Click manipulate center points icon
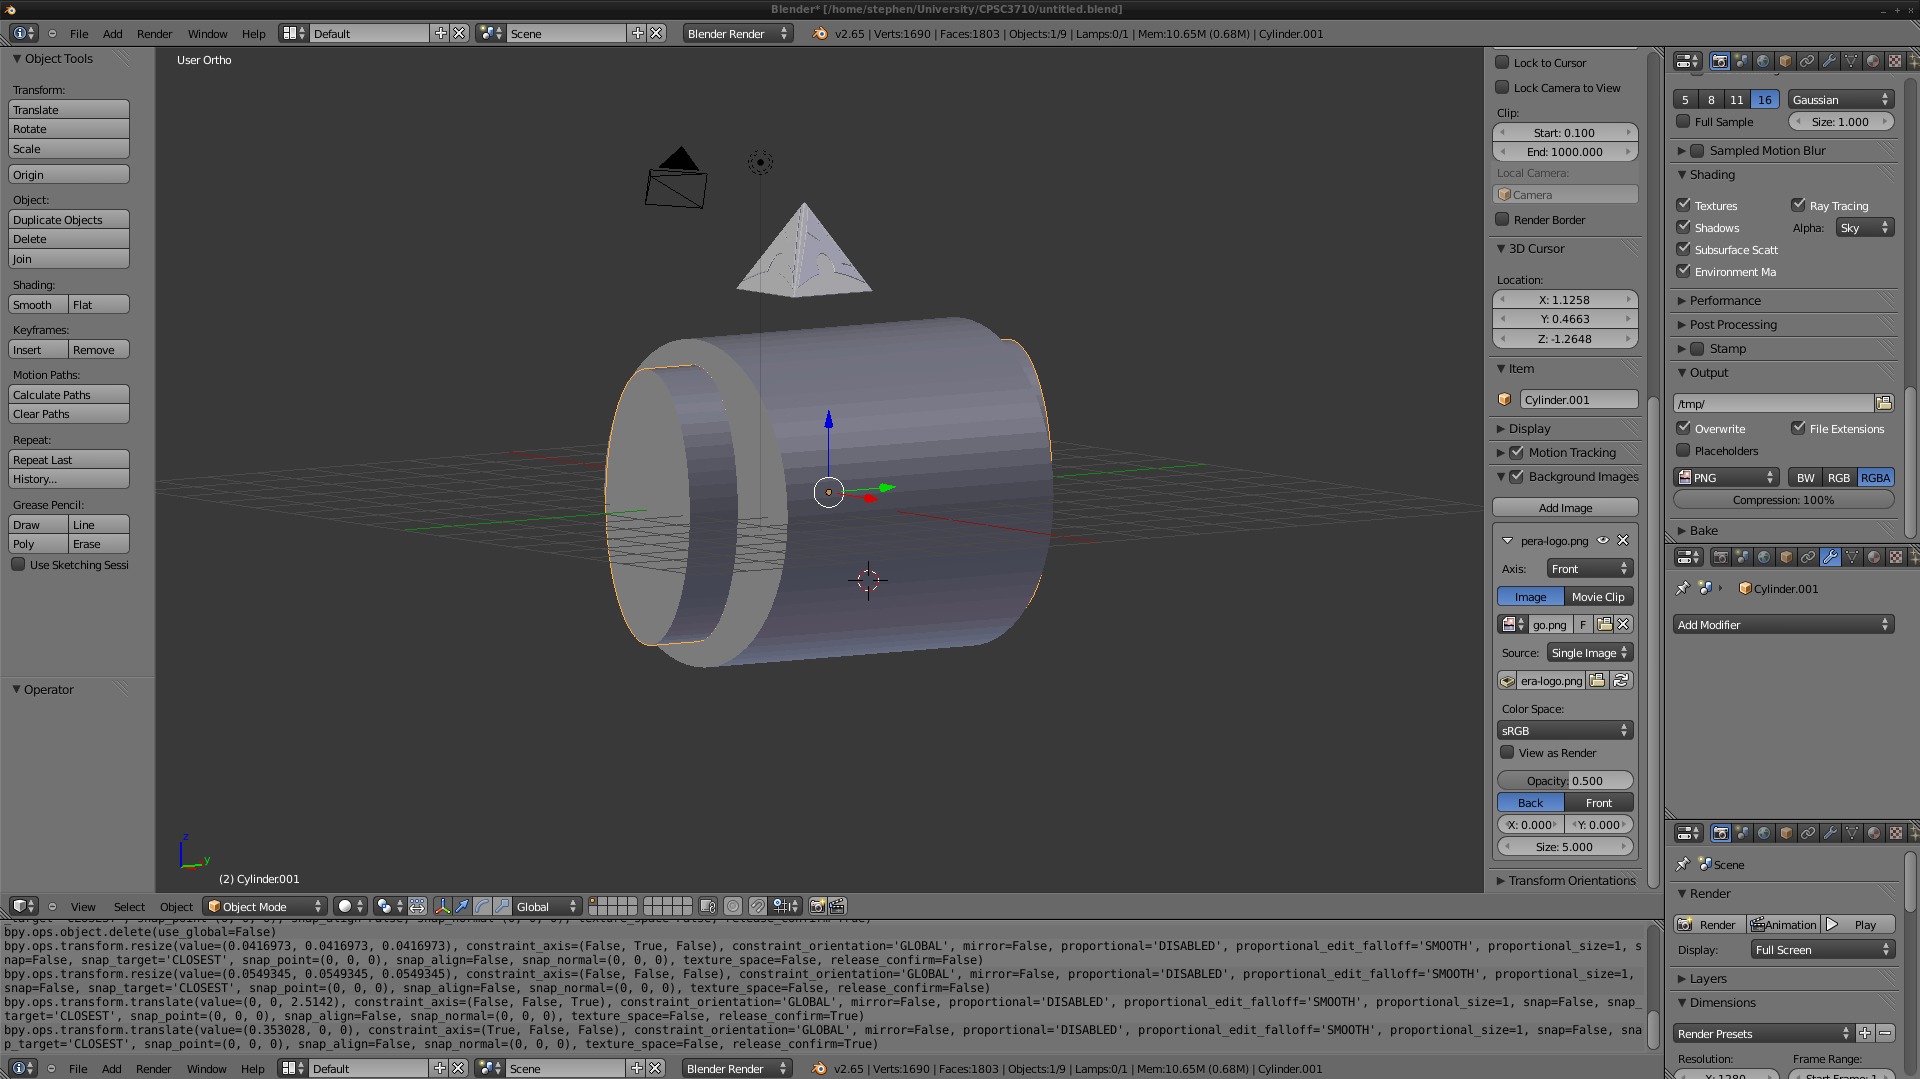Screen dimensions: 1920x1079 click(x=417, y=906)
